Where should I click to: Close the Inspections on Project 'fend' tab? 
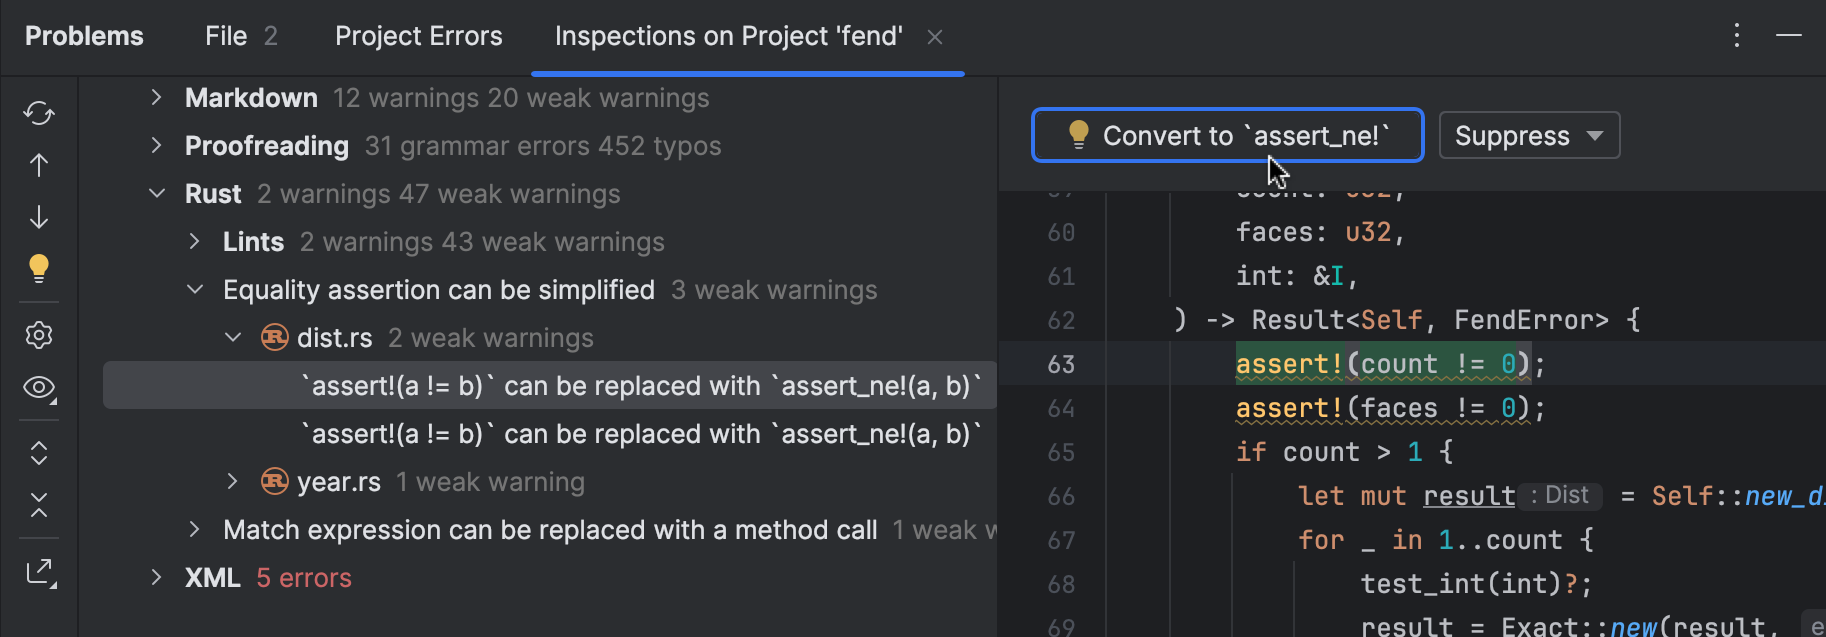click(x=934, y=37)
